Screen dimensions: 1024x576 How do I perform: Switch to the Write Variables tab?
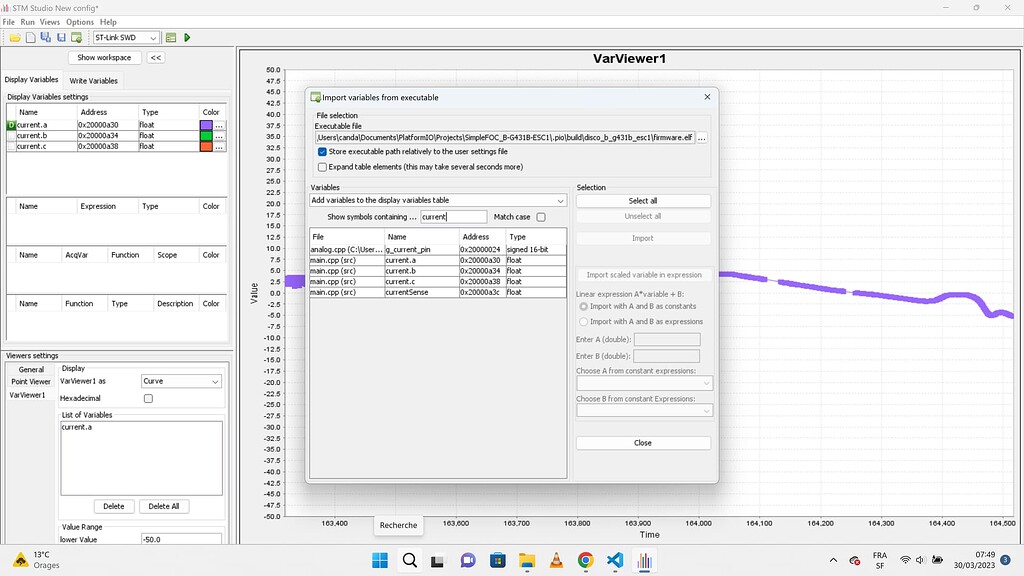pos(92,81)
